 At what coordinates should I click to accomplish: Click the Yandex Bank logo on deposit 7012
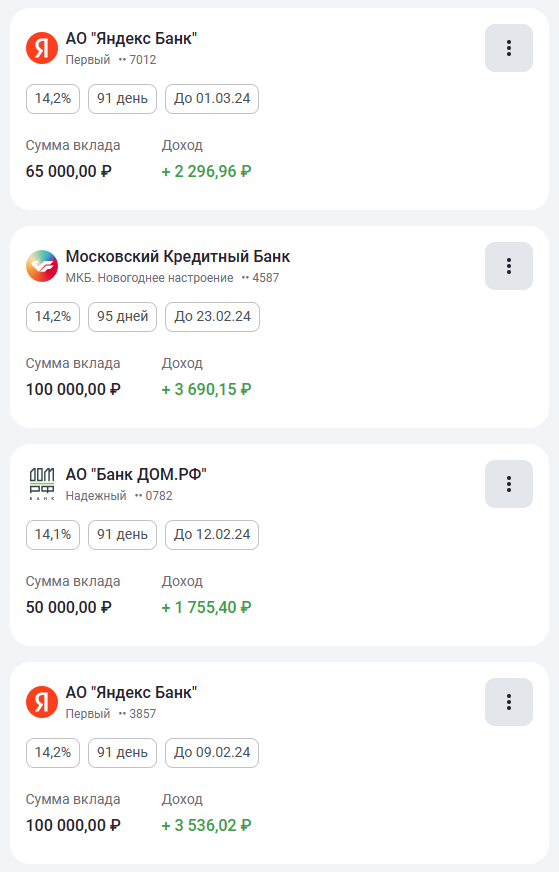(x=42, y=48)
